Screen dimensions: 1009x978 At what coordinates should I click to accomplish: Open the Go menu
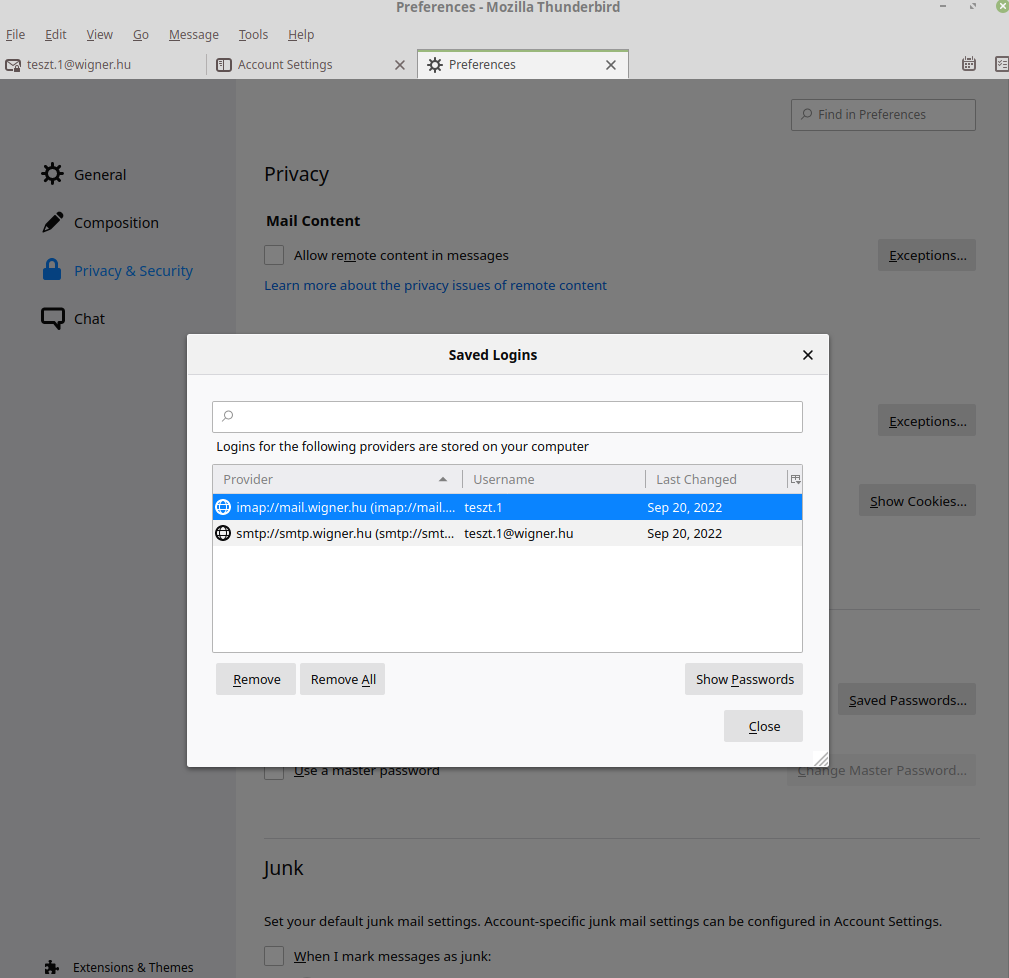[x=140, y=35]
